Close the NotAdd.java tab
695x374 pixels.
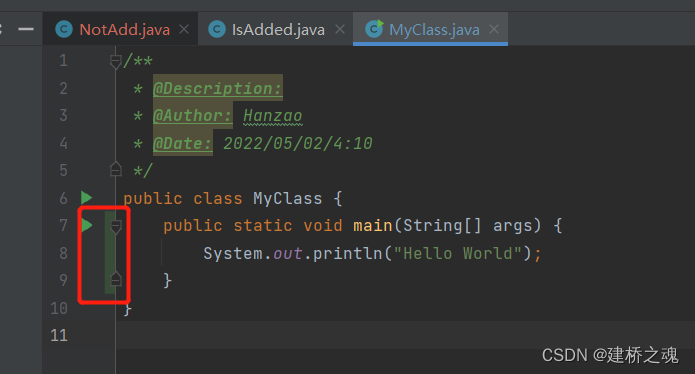pos(184,30)
